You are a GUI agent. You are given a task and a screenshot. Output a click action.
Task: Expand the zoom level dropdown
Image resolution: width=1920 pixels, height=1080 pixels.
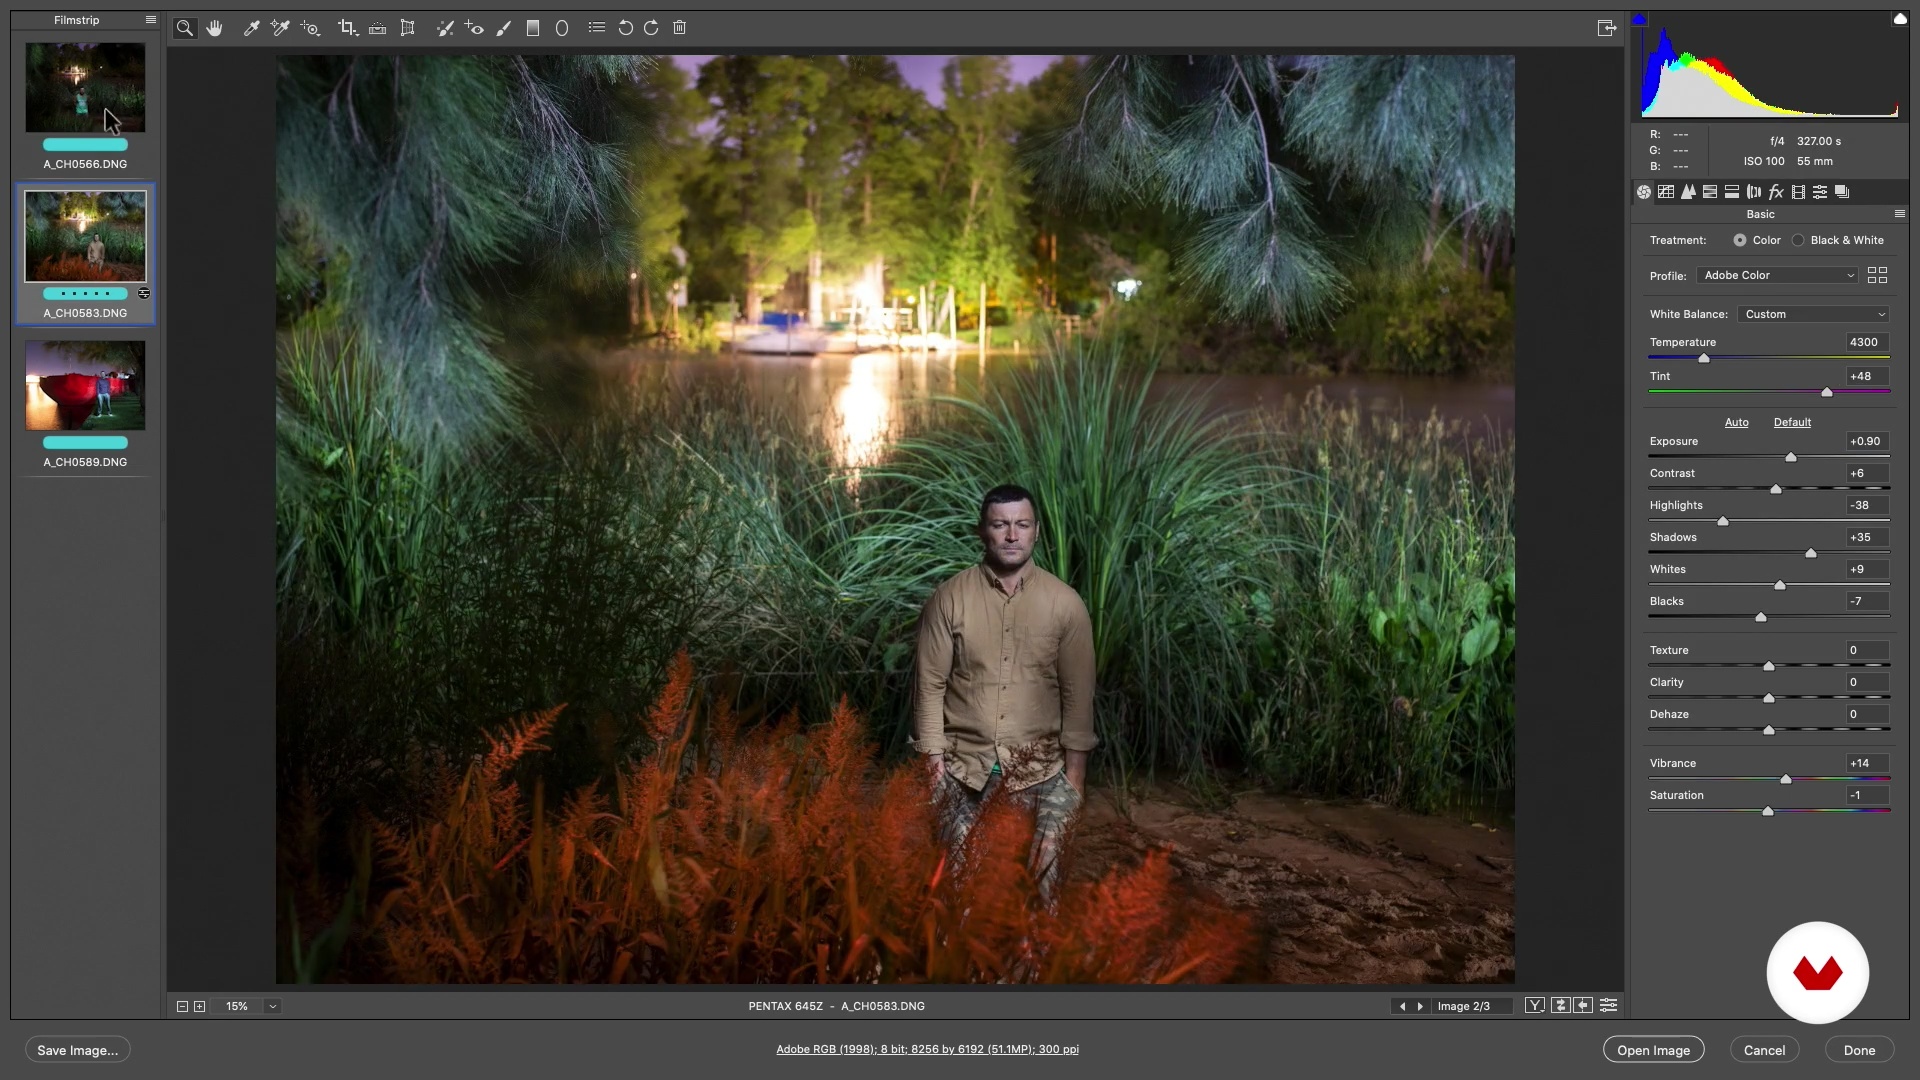click(272, 1006)
